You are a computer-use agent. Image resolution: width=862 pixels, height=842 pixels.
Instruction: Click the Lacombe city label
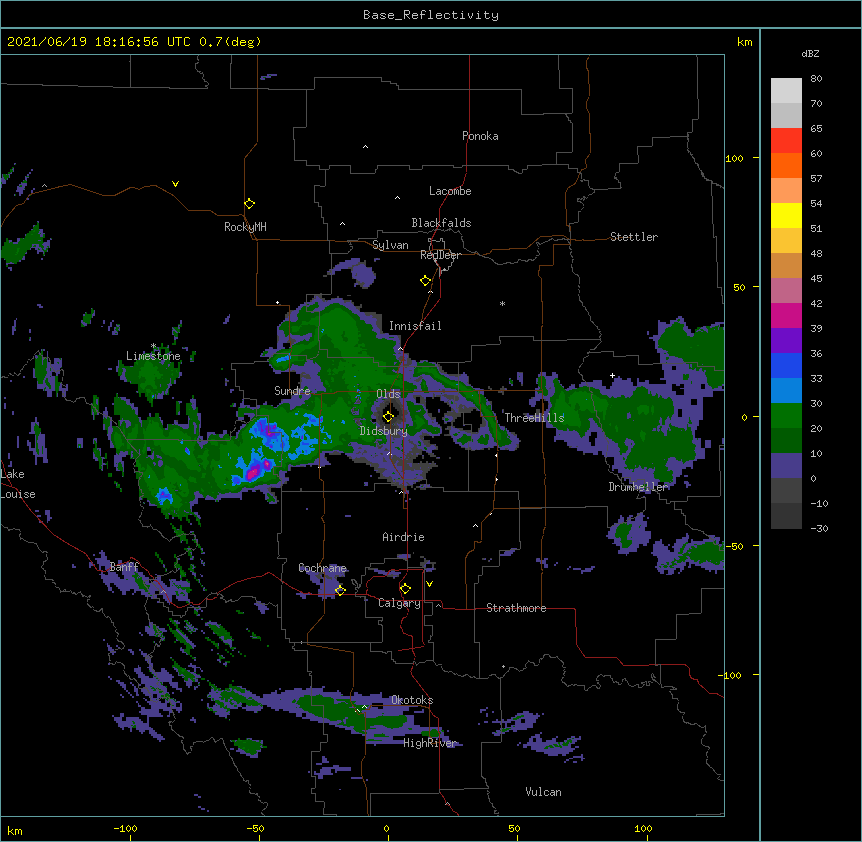[x=450, y=191]
